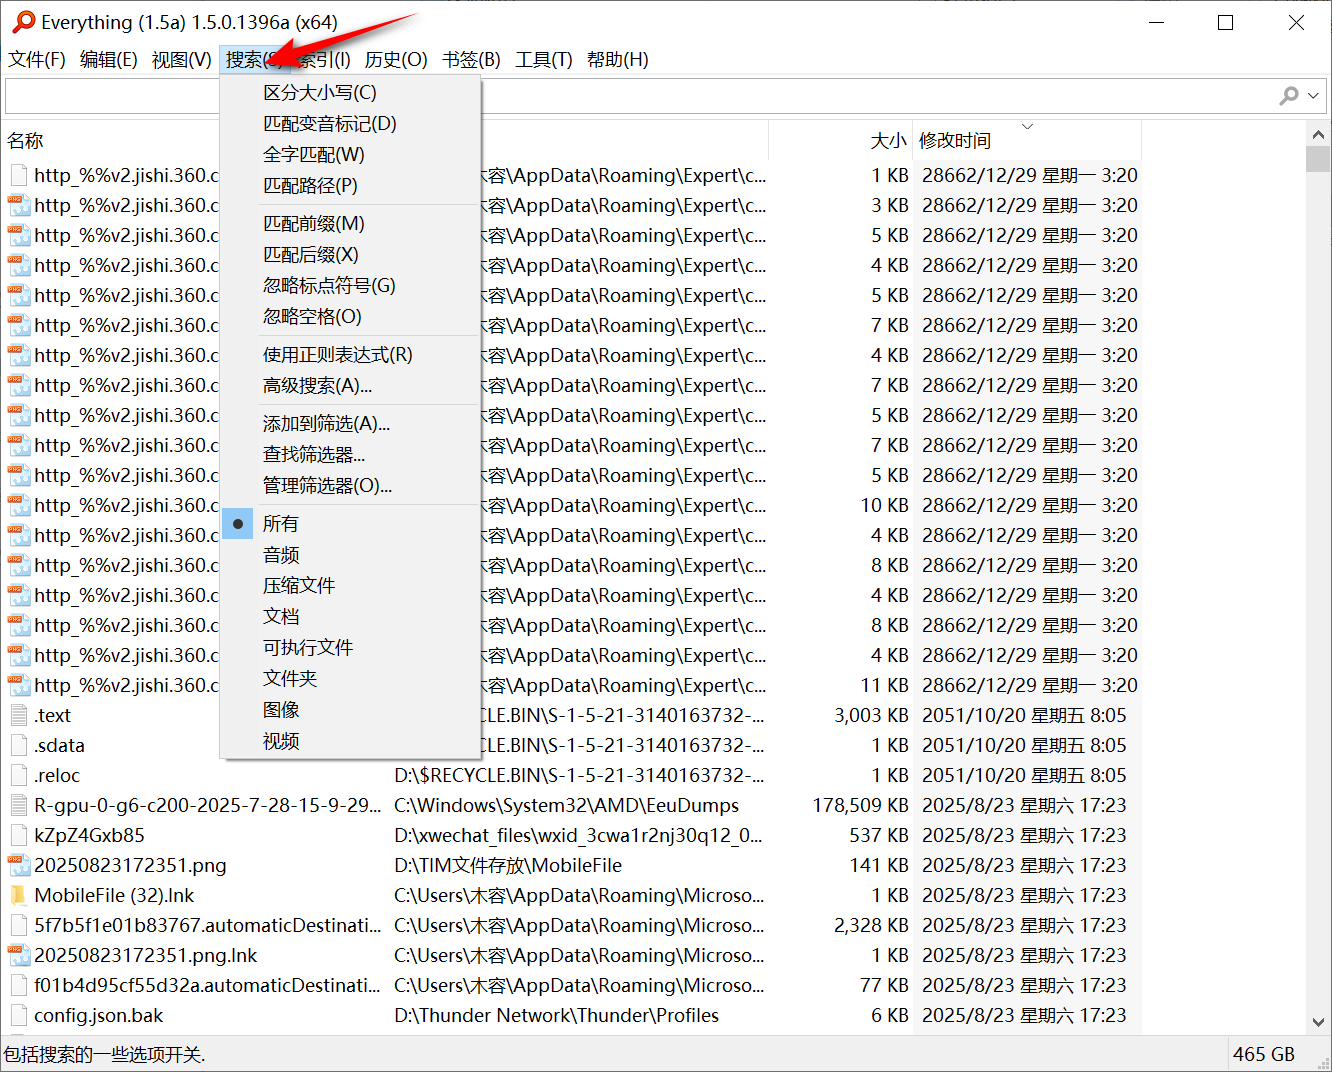
Task: Select path D:\Thunder Network\Thunder\Profiles
Action: tap(556, 1015)
